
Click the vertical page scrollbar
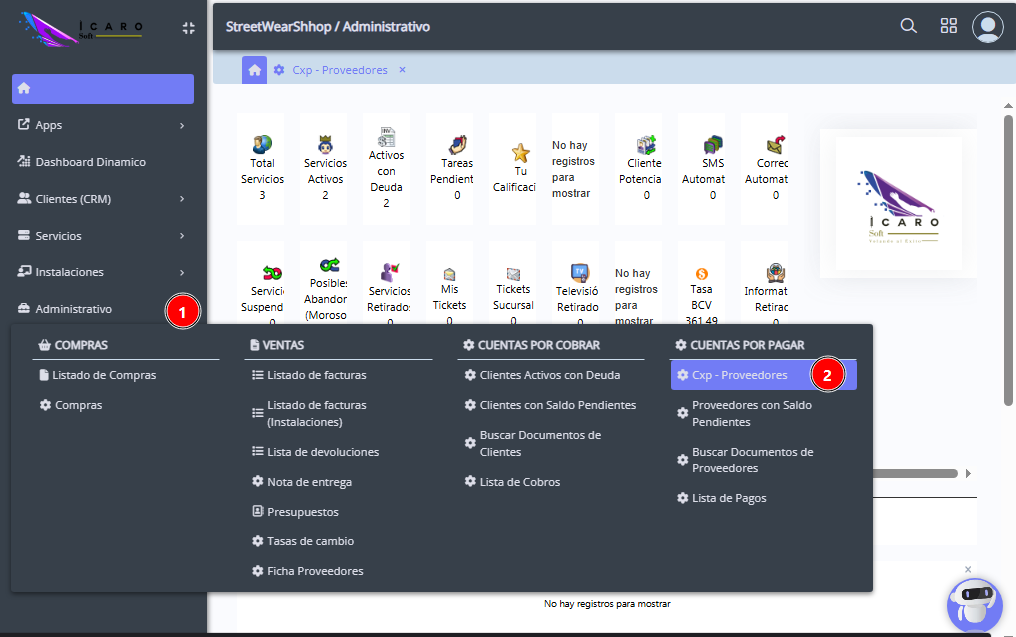tap(1008, 260)
